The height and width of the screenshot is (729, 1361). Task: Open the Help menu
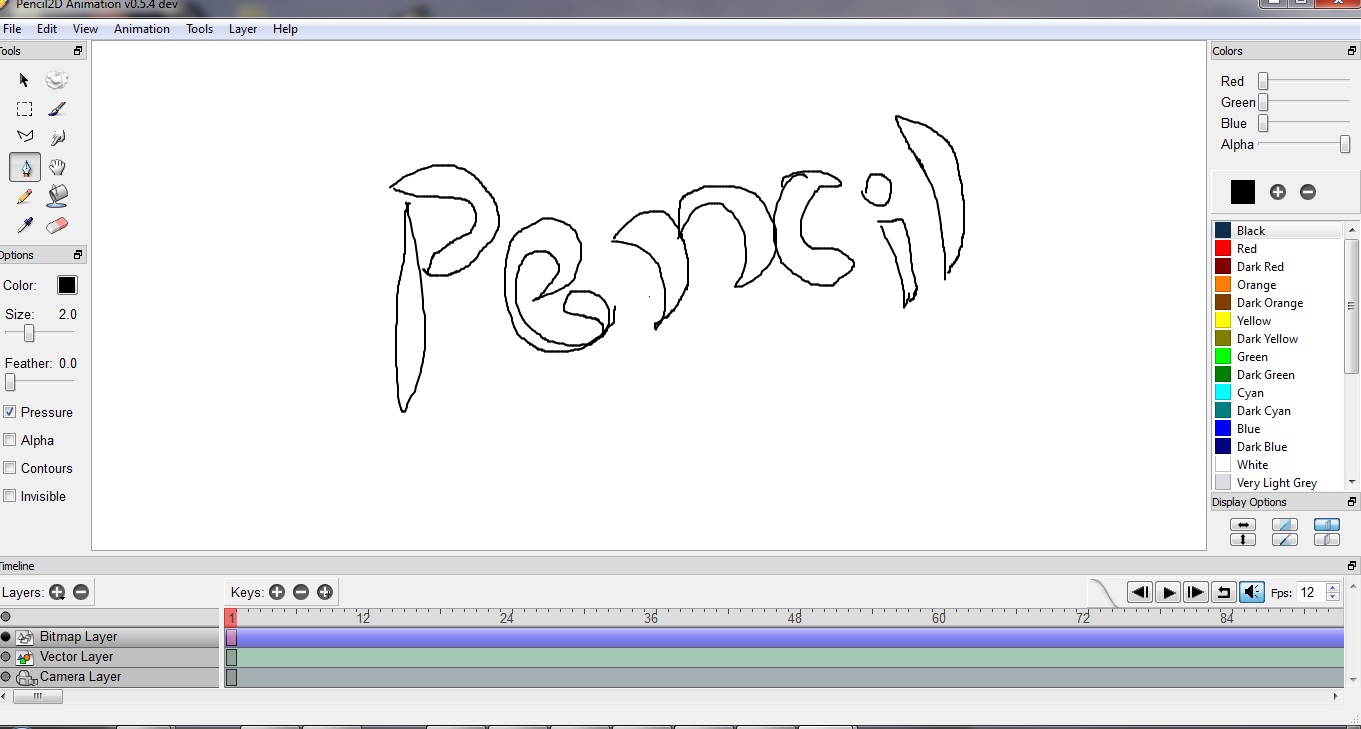285,29
